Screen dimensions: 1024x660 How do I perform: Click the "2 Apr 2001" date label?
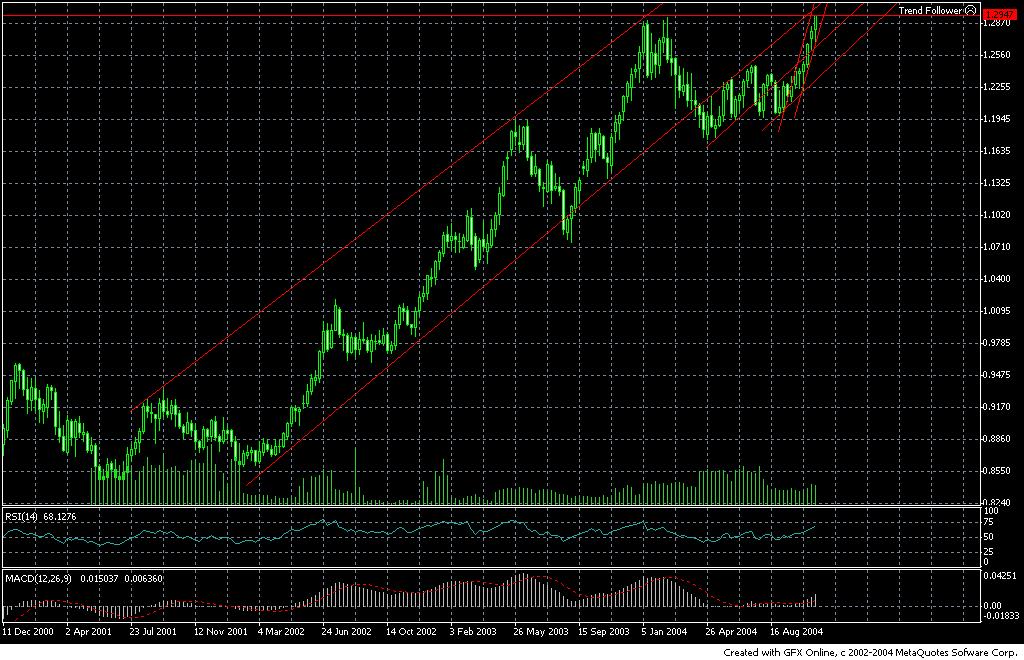point(88,632)
